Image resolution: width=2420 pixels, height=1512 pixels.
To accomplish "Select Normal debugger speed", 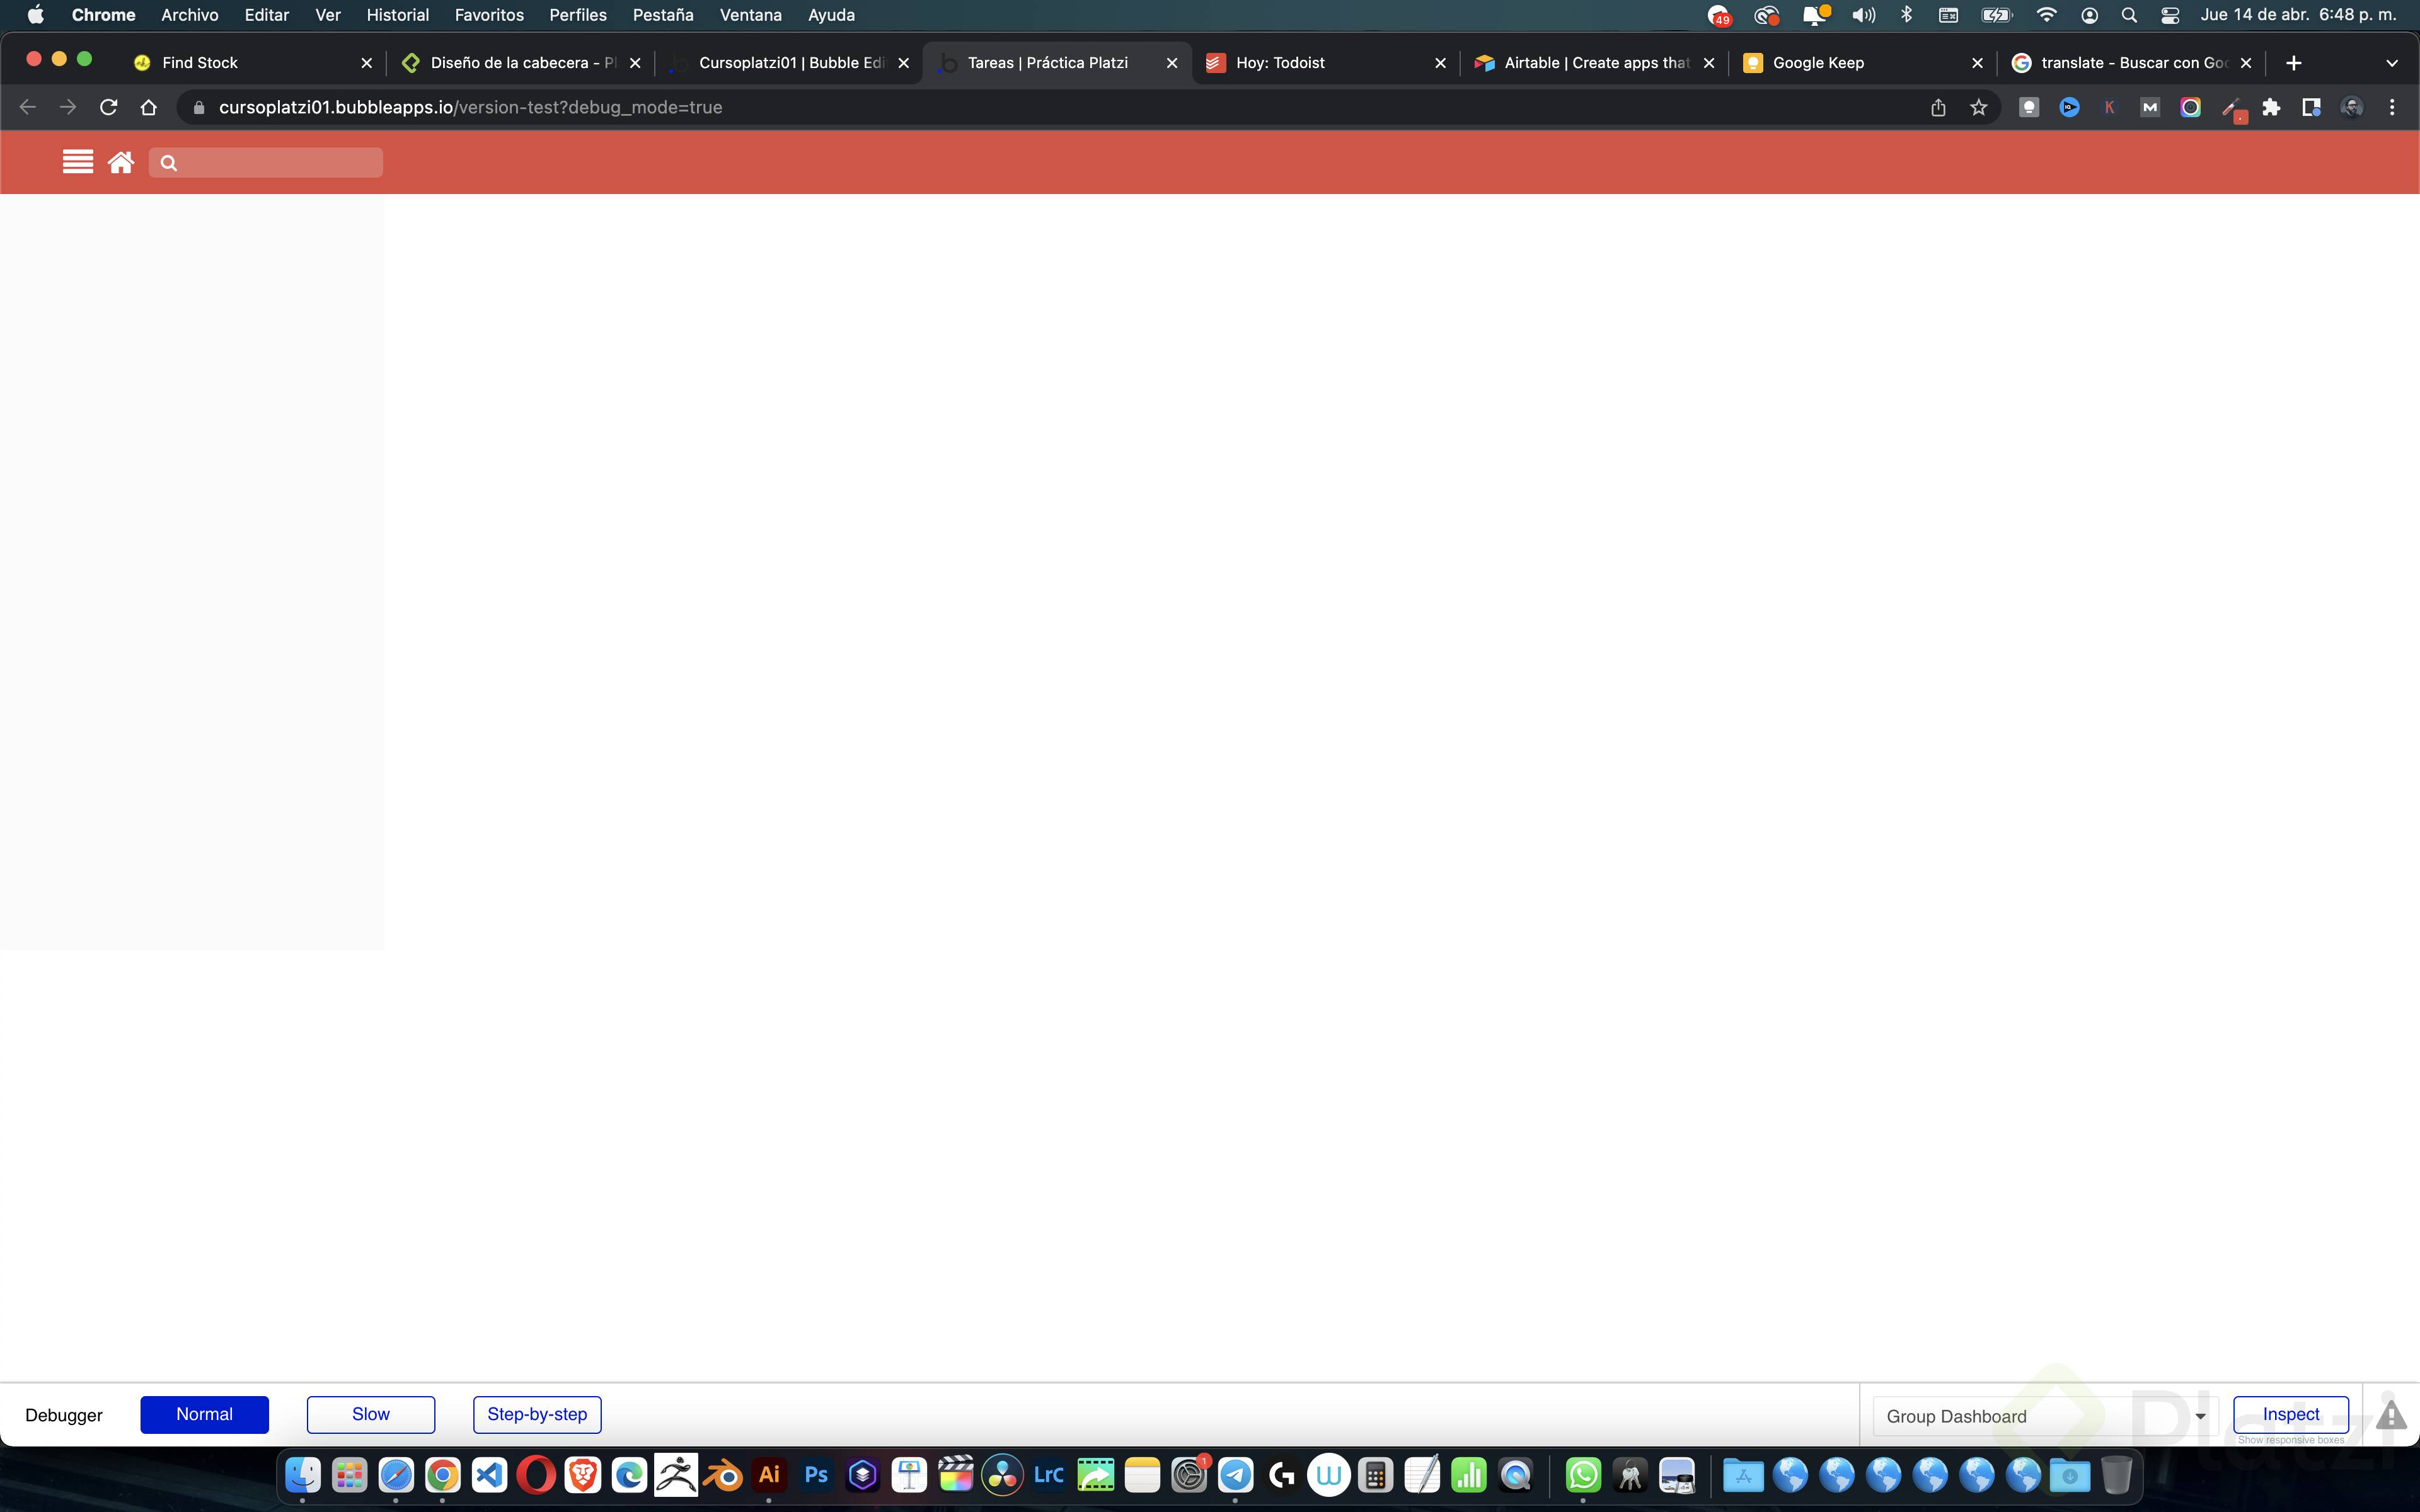I will (205, 1414).
